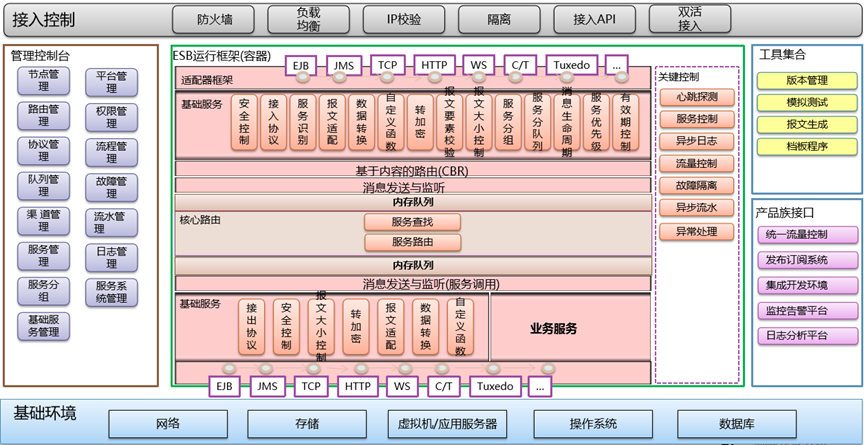Select the 操作系统 box

coord(593,424)
